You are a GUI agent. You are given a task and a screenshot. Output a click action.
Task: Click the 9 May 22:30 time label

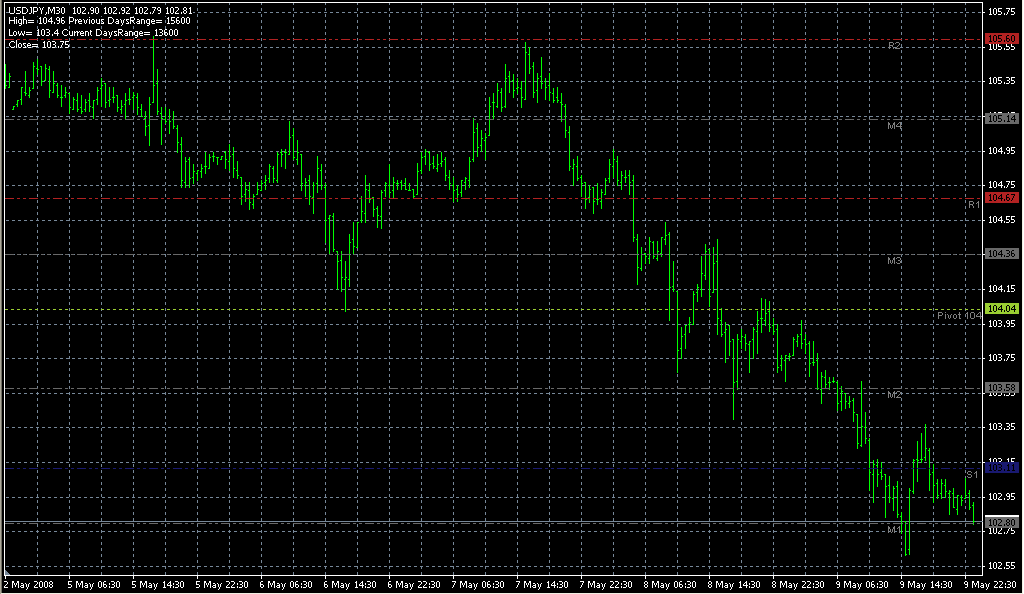(991, 585)
